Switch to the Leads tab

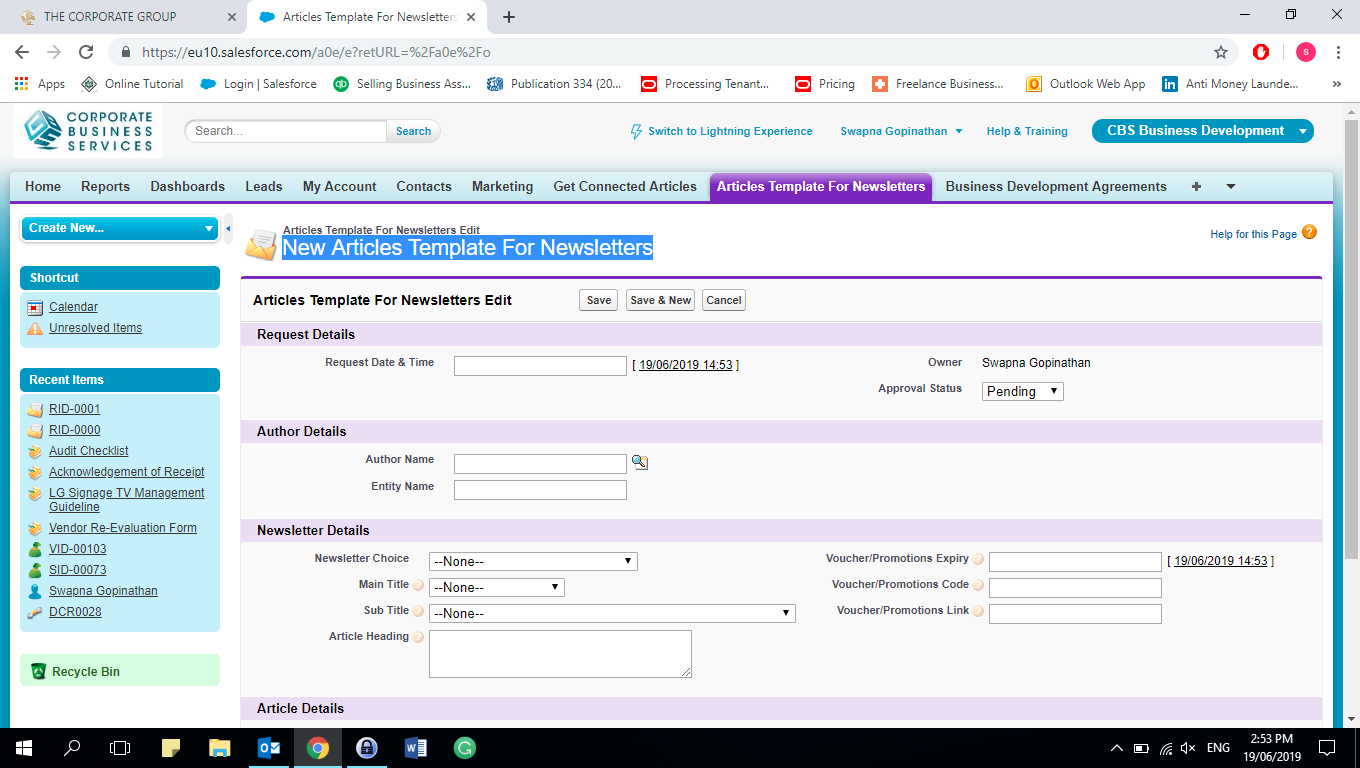coord(263,186)
